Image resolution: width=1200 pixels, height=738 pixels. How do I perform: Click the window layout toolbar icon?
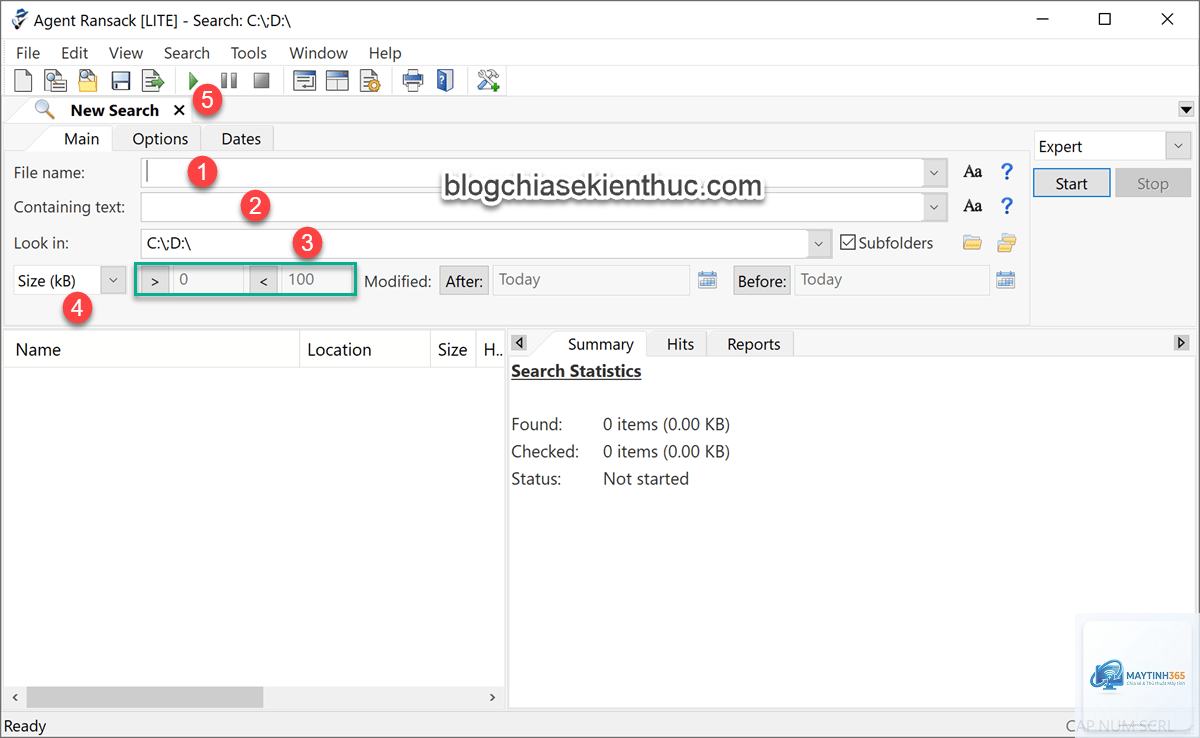pos(337,81)
